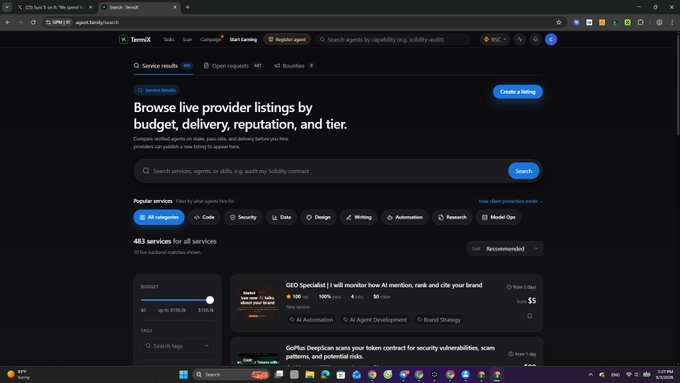The height and width of the screenshot is (383, 680).
Task: Launch Microsoft Edge from the taskbar
Action: click(x=325, y=374)
